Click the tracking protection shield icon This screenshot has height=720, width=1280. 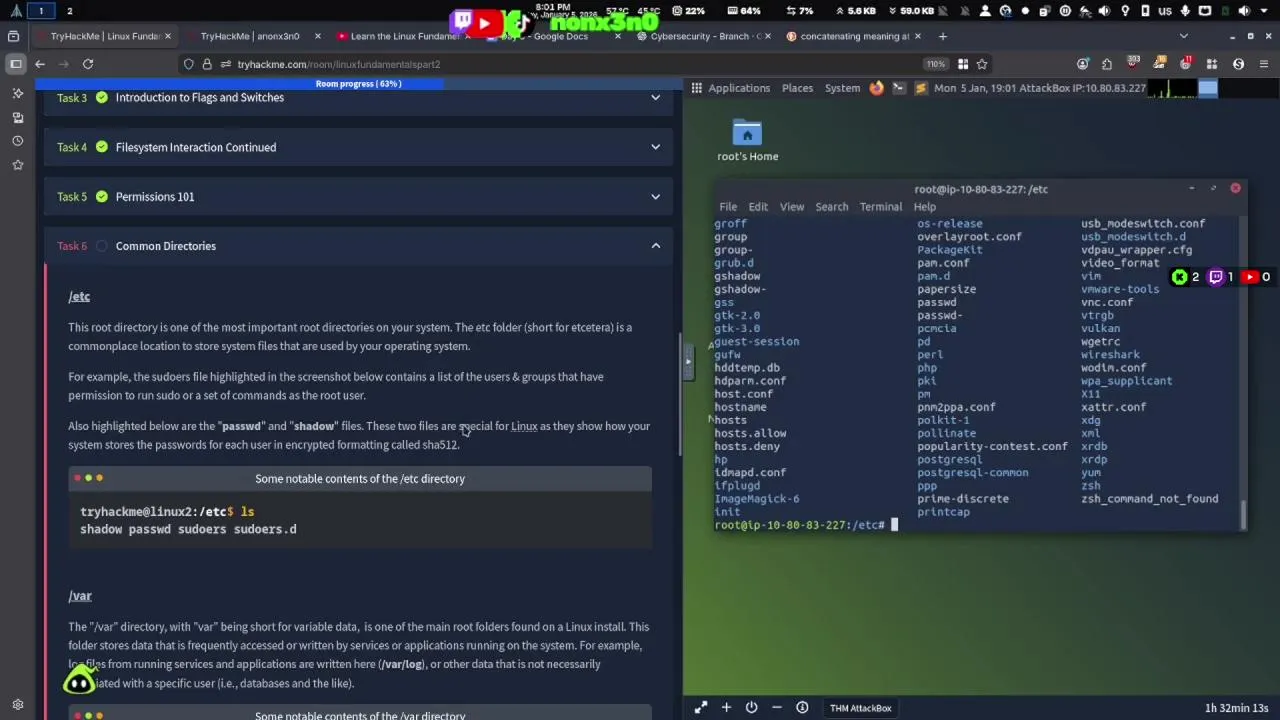click(x=188, y=64)
